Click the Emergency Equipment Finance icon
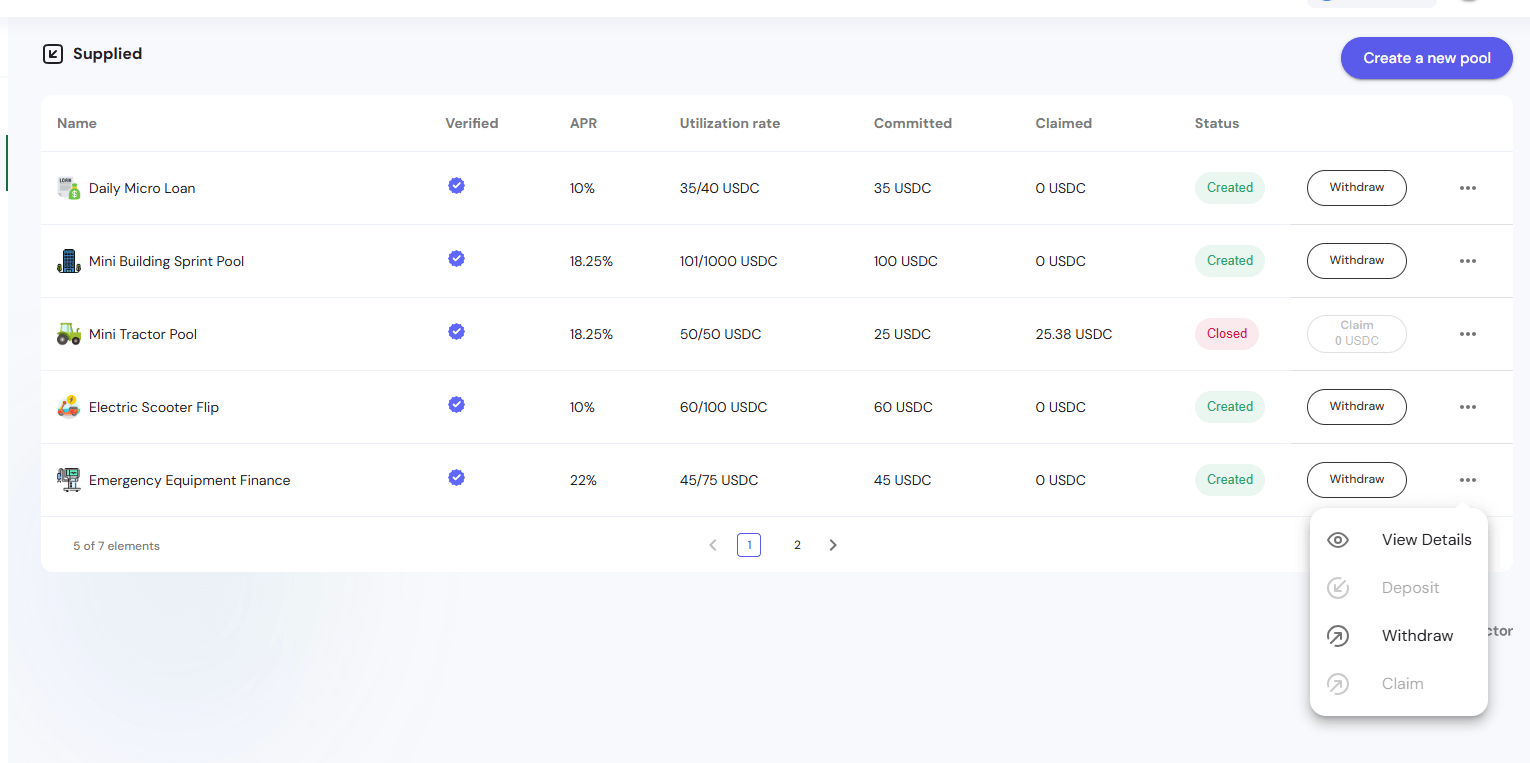Viewport: 1530px width, 763px height. [x=68, y=480]
